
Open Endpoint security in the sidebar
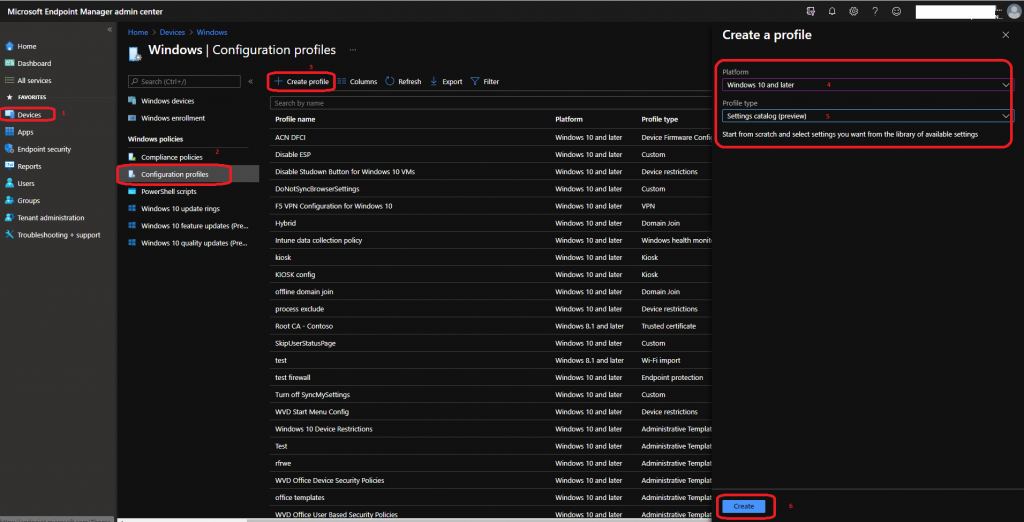pyautogui.click(x=44, y=149)
